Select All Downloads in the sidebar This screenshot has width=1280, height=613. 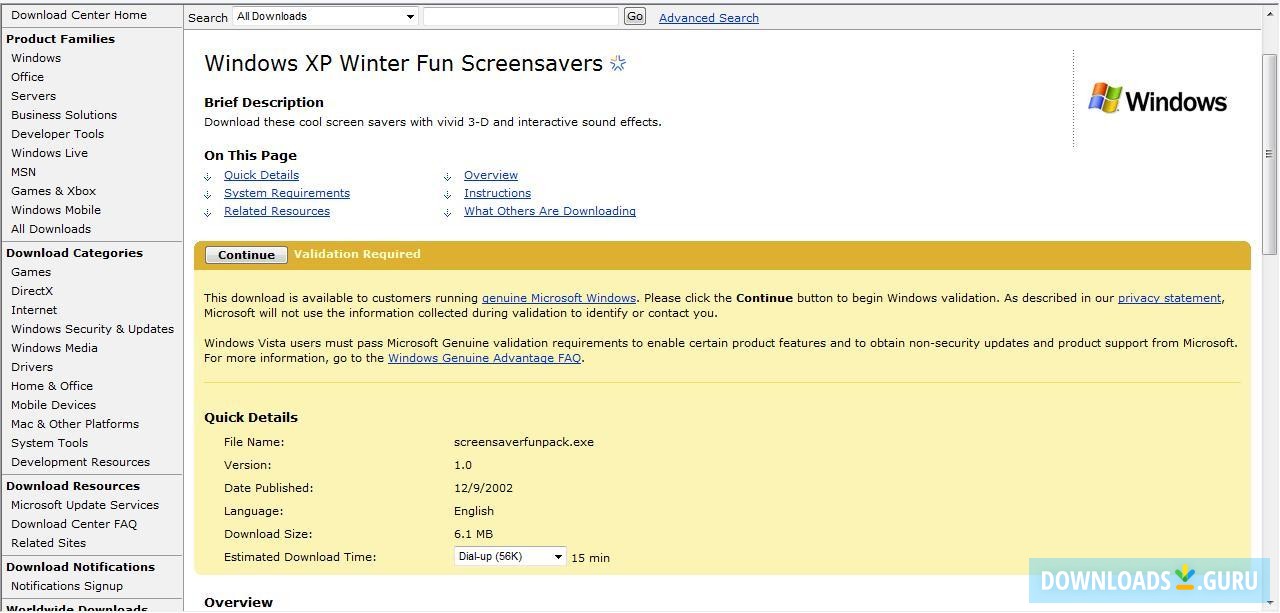click(x=51, y=229)
